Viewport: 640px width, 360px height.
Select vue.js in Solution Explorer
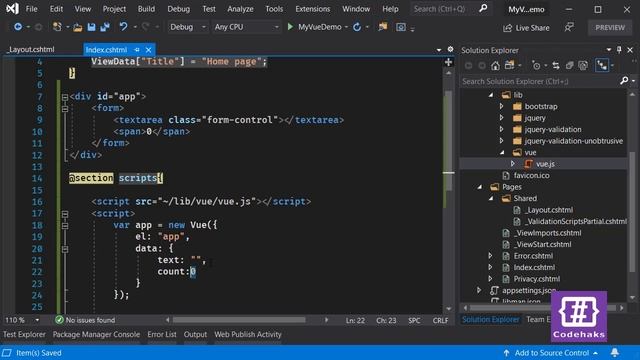[545, 164]
